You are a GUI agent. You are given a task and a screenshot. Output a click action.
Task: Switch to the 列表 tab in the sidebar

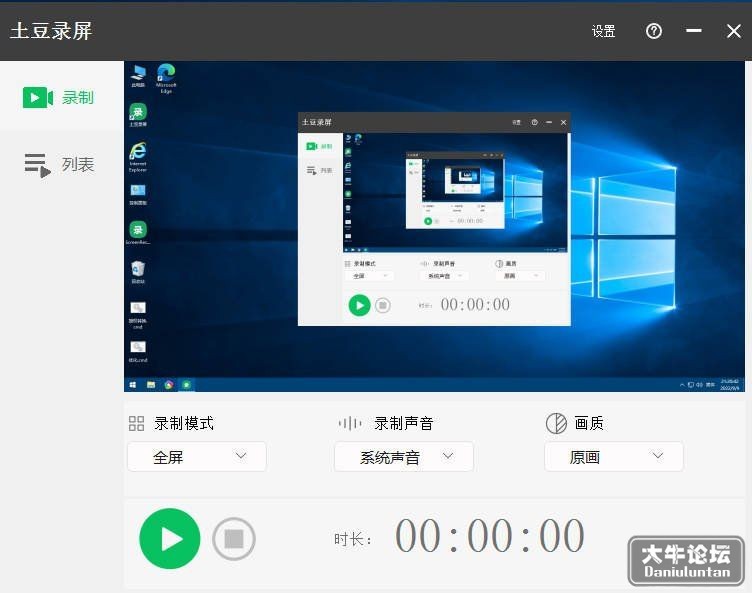(x=61, y=165)
